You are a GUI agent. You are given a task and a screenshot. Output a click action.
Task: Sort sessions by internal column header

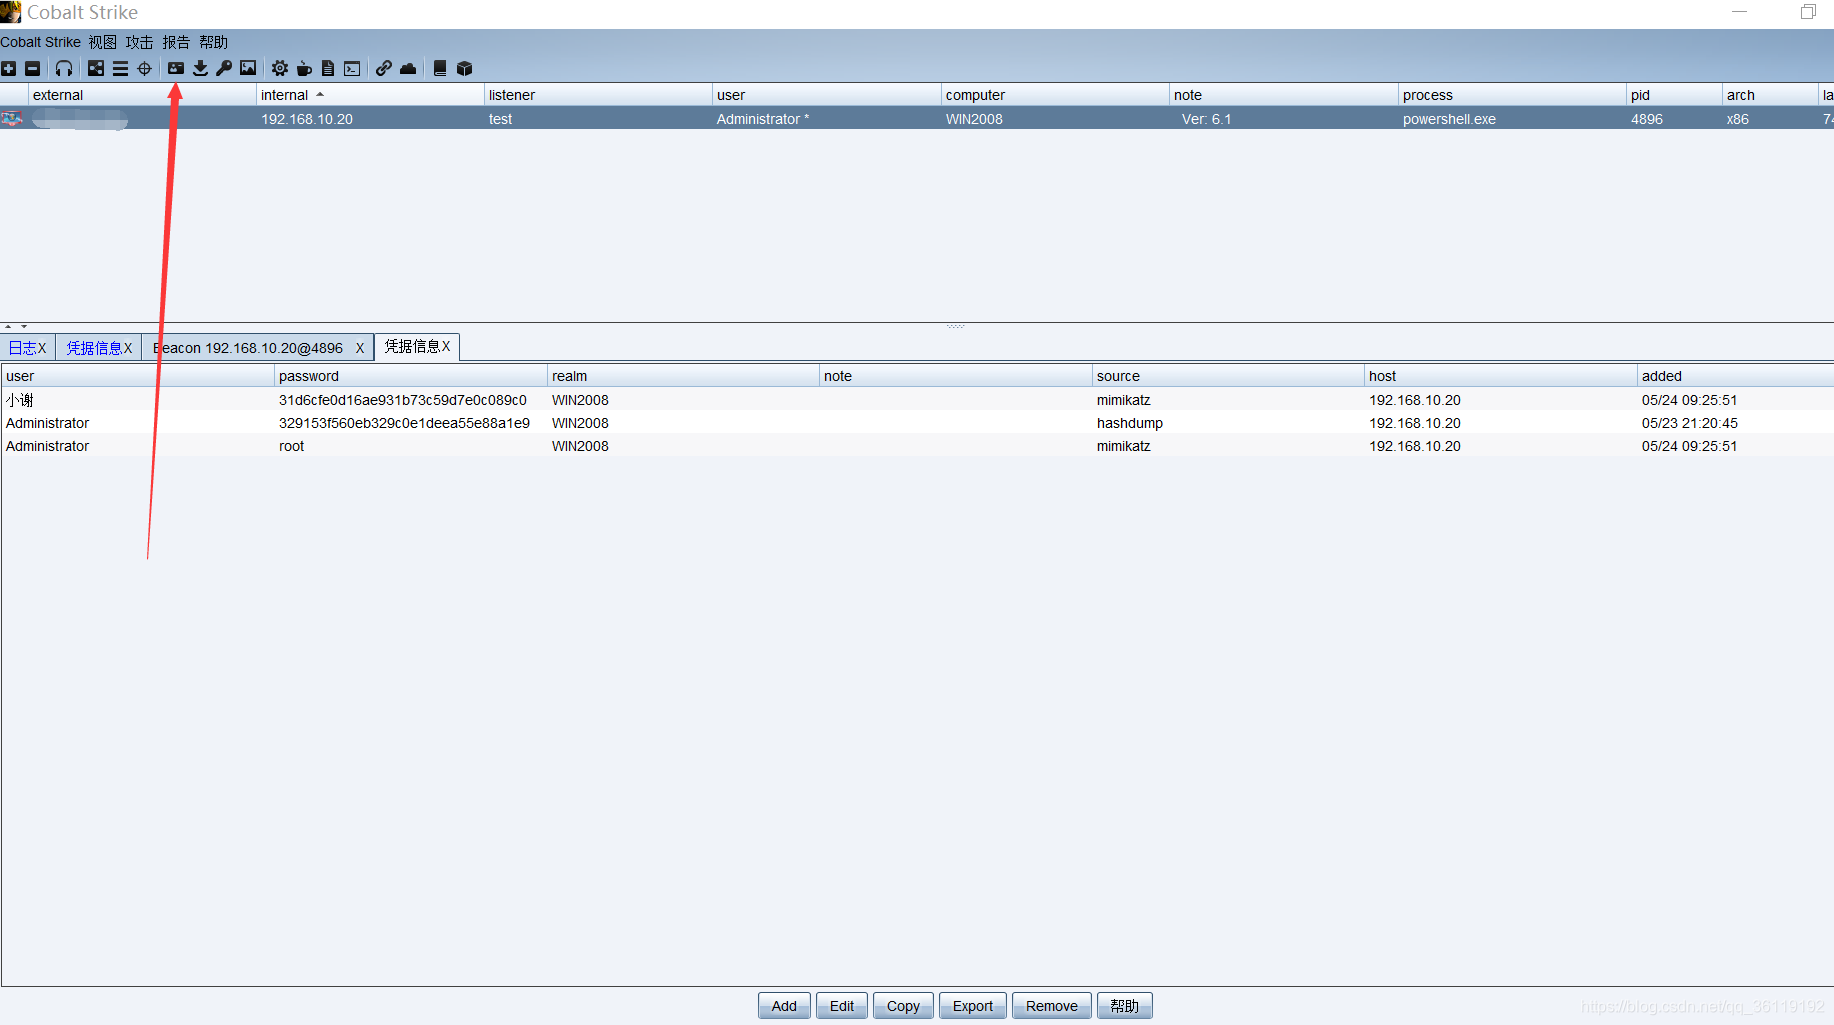tap(370, 95)
